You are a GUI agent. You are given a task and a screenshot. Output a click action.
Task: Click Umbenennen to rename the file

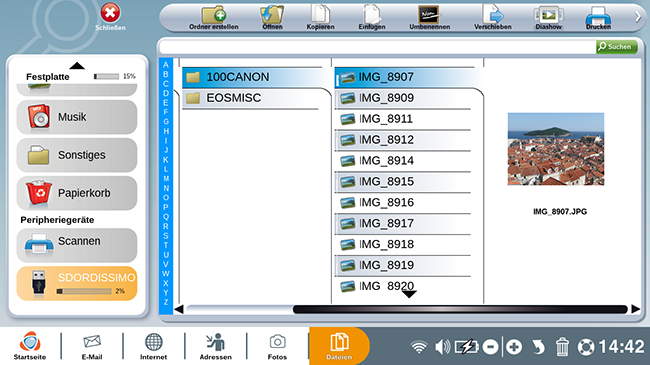pyautogui.click(x=429, y=18)
